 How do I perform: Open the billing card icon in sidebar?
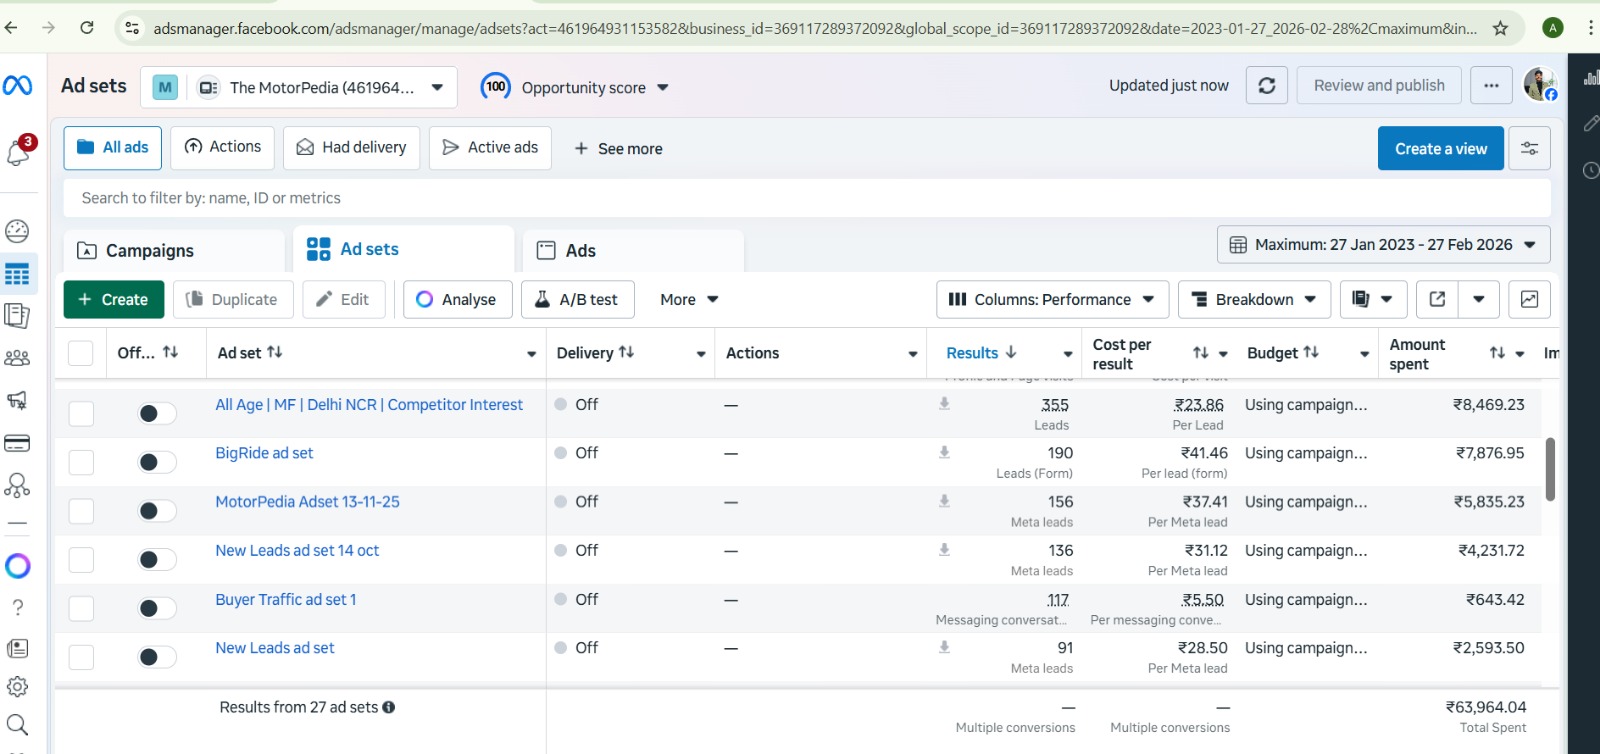coord(17,444)
